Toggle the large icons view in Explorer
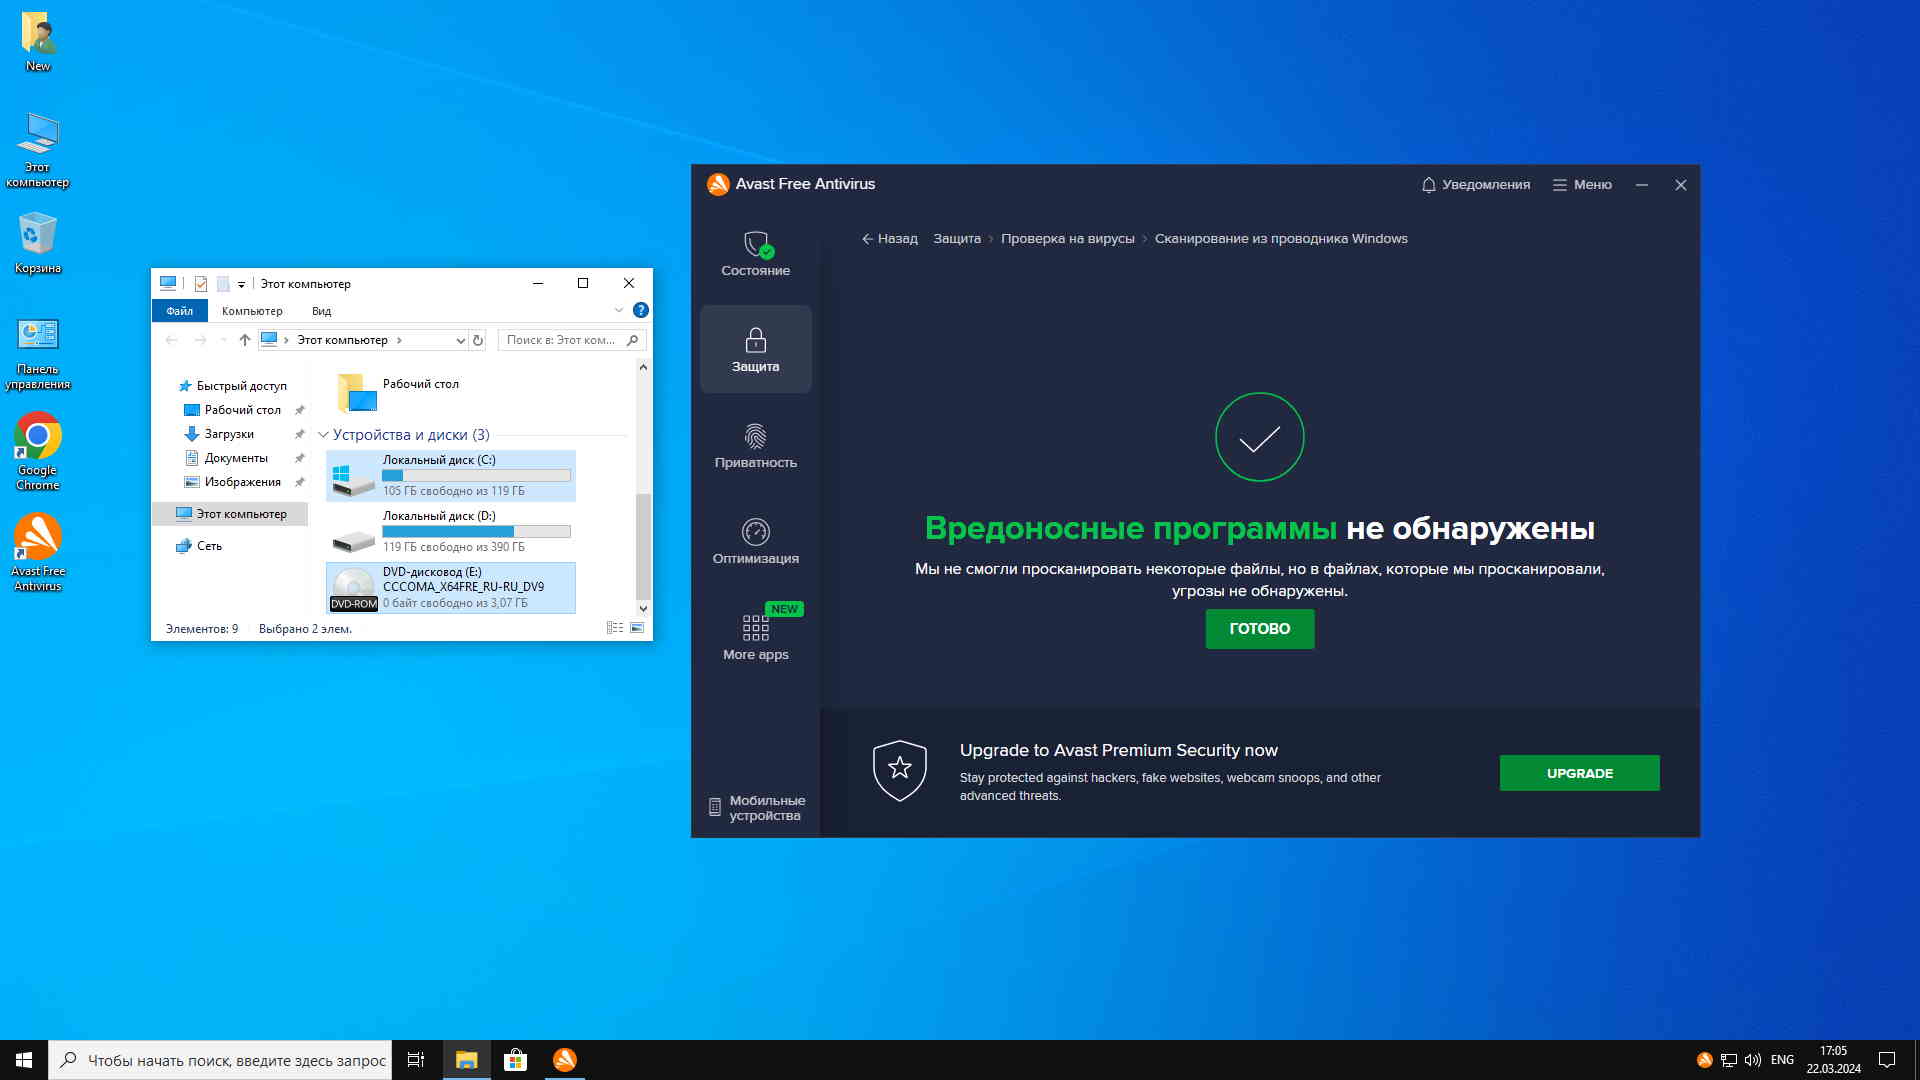Viewport: 1920px width, 1080px height. (637, 628)
